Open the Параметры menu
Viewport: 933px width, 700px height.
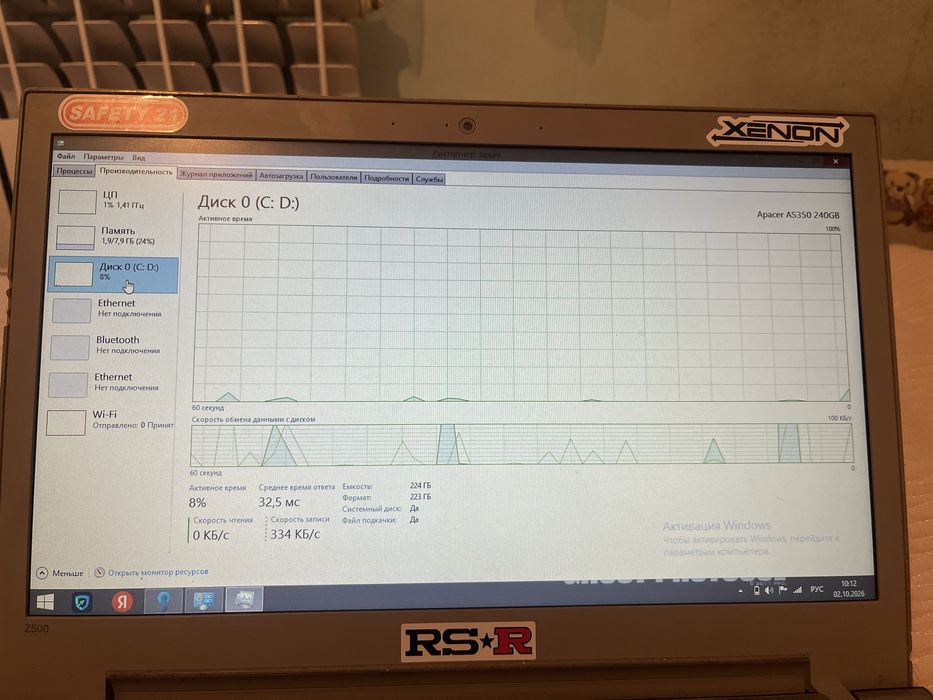104,157
